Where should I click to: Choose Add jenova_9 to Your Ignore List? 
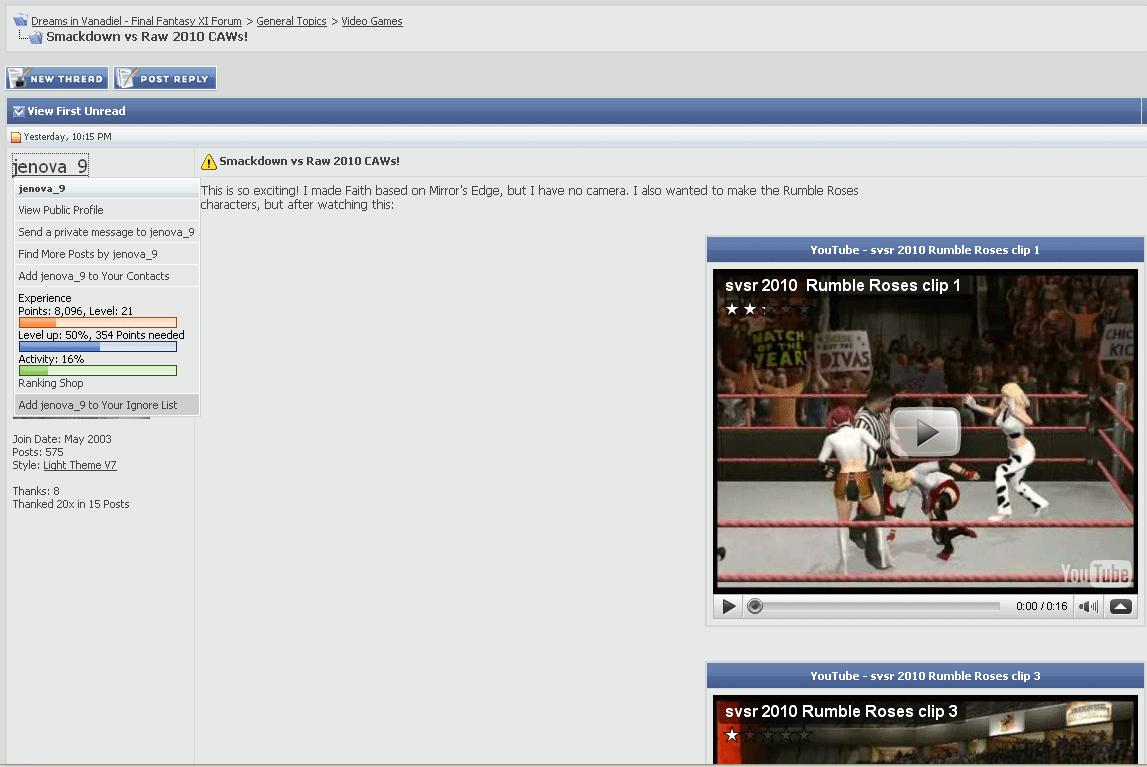pyautogui.click(x=98, y=405)
